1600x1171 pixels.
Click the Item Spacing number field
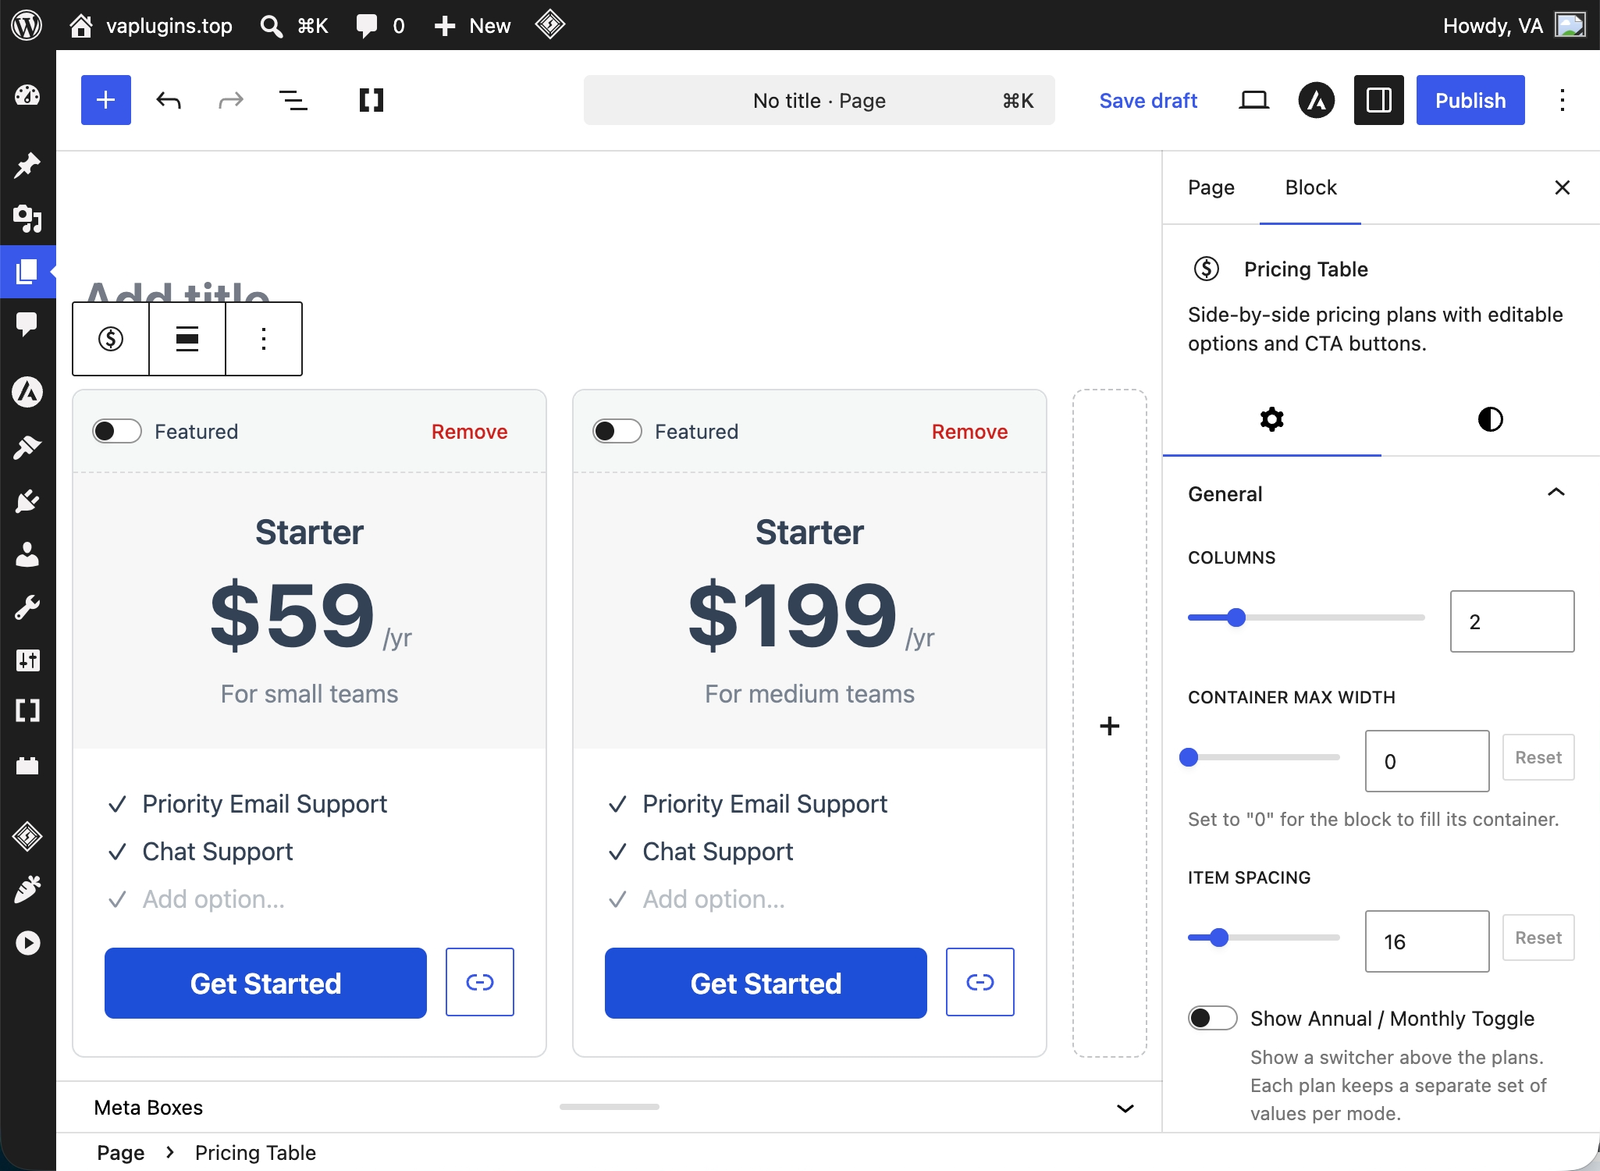(1427, 941)
